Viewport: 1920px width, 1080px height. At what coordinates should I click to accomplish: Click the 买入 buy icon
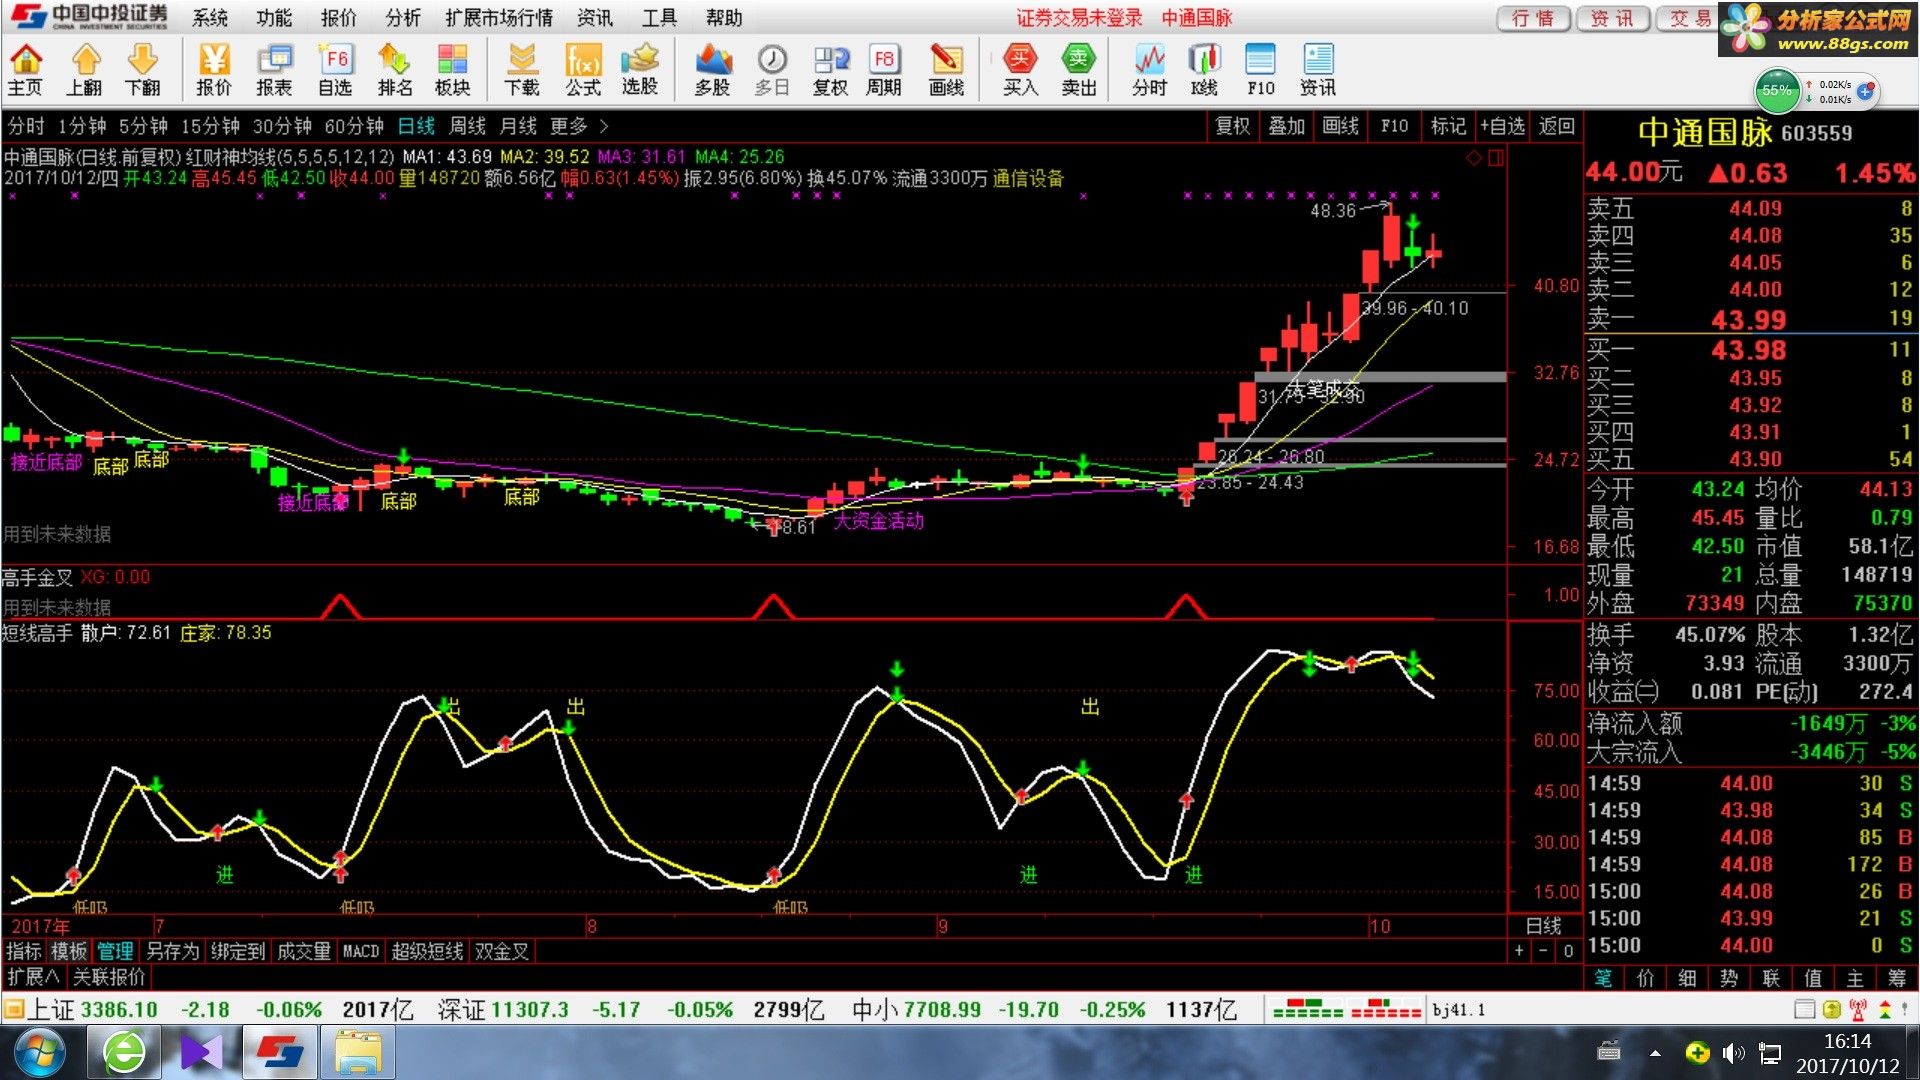pyautogui.click(x=1020, y=70)
